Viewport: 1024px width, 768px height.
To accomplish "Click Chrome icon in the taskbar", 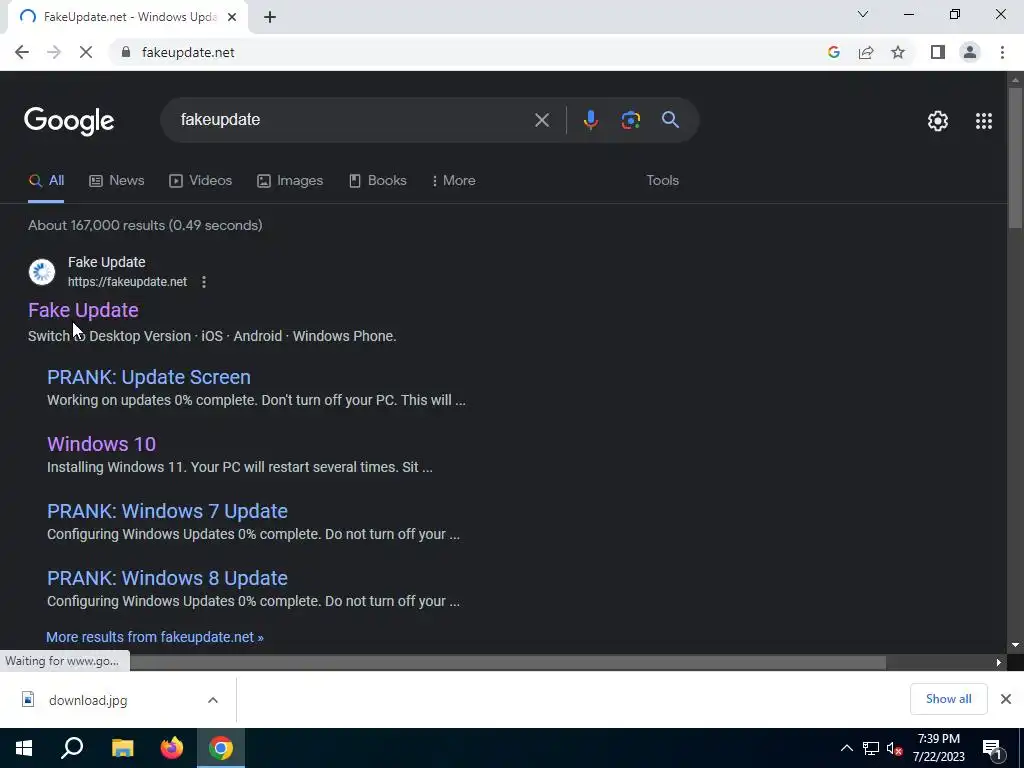I will [x=221, y=748].
